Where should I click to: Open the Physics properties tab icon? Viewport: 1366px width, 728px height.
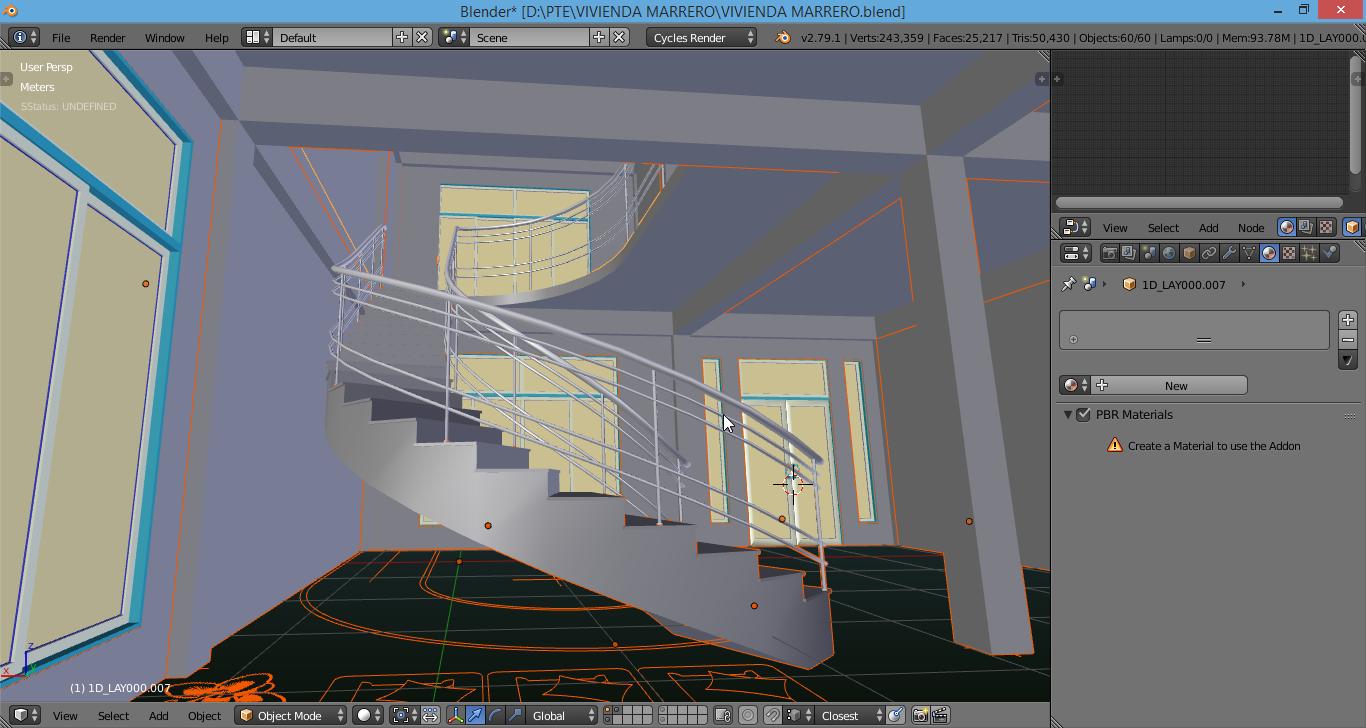1329,253
